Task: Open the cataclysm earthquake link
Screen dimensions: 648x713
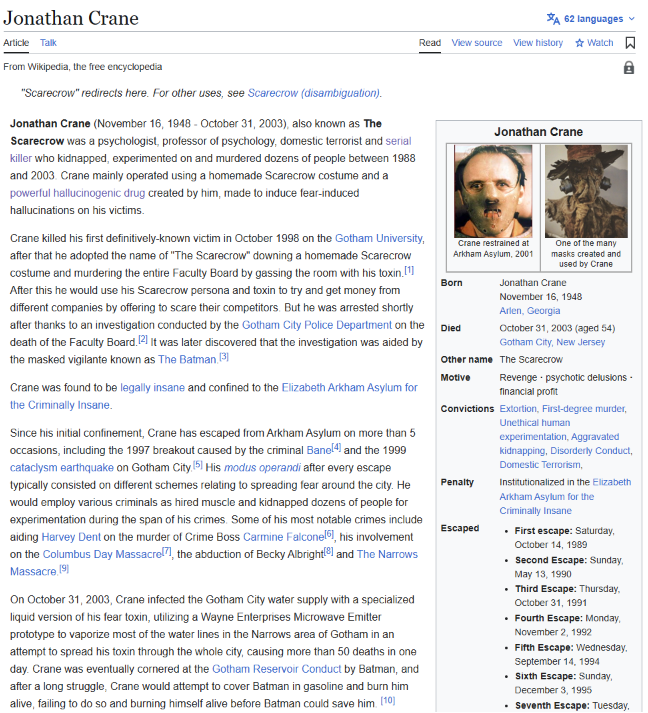Action: tap(62, 467)
